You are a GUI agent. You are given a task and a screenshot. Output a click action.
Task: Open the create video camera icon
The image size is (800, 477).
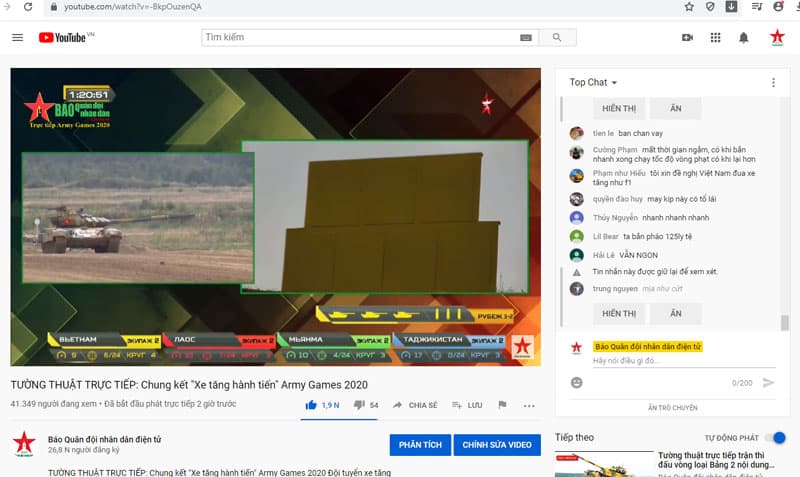(x=687, y=37)
